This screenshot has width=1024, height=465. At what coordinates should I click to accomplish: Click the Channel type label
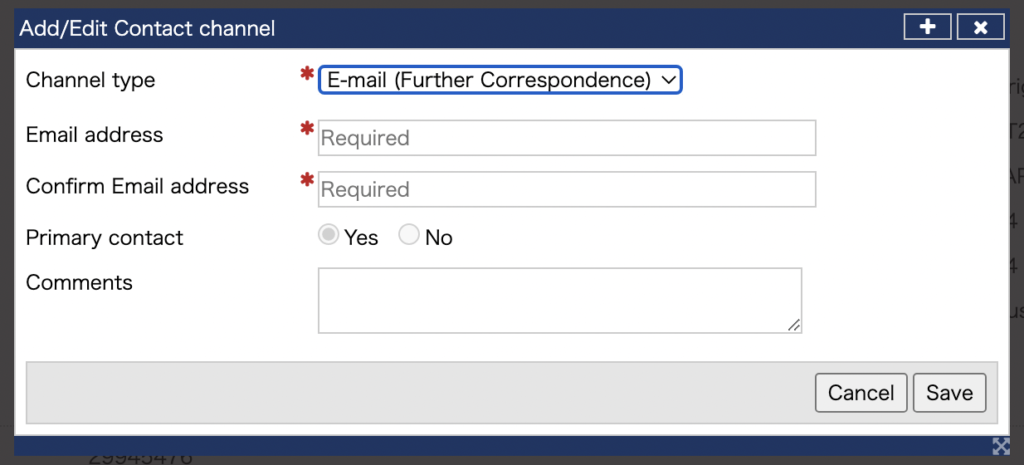click(x=91, y=80)
